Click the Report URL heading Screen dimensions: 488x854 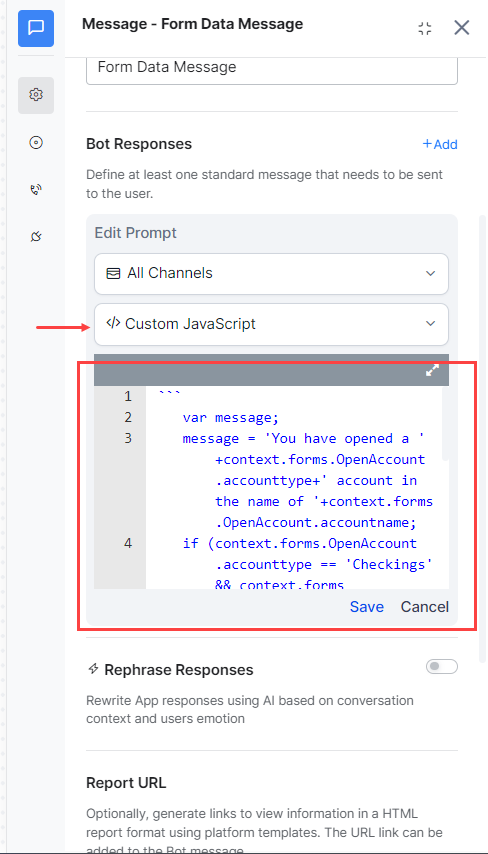(x=126, y=783)
